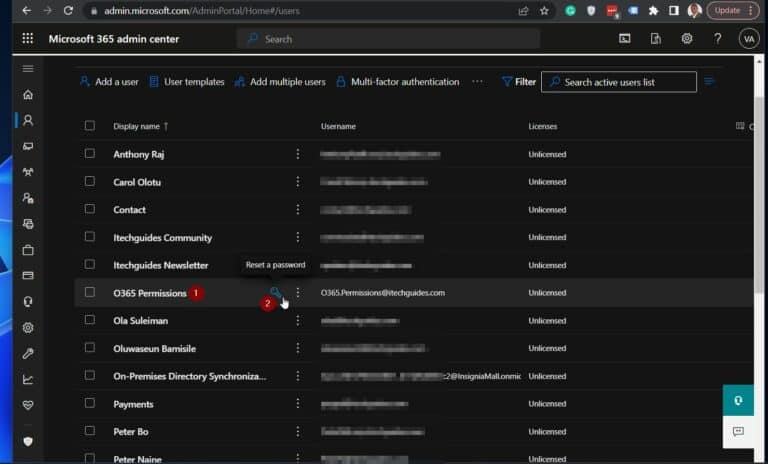Open more actions for O365 Permissions

(x=298, y=293)
